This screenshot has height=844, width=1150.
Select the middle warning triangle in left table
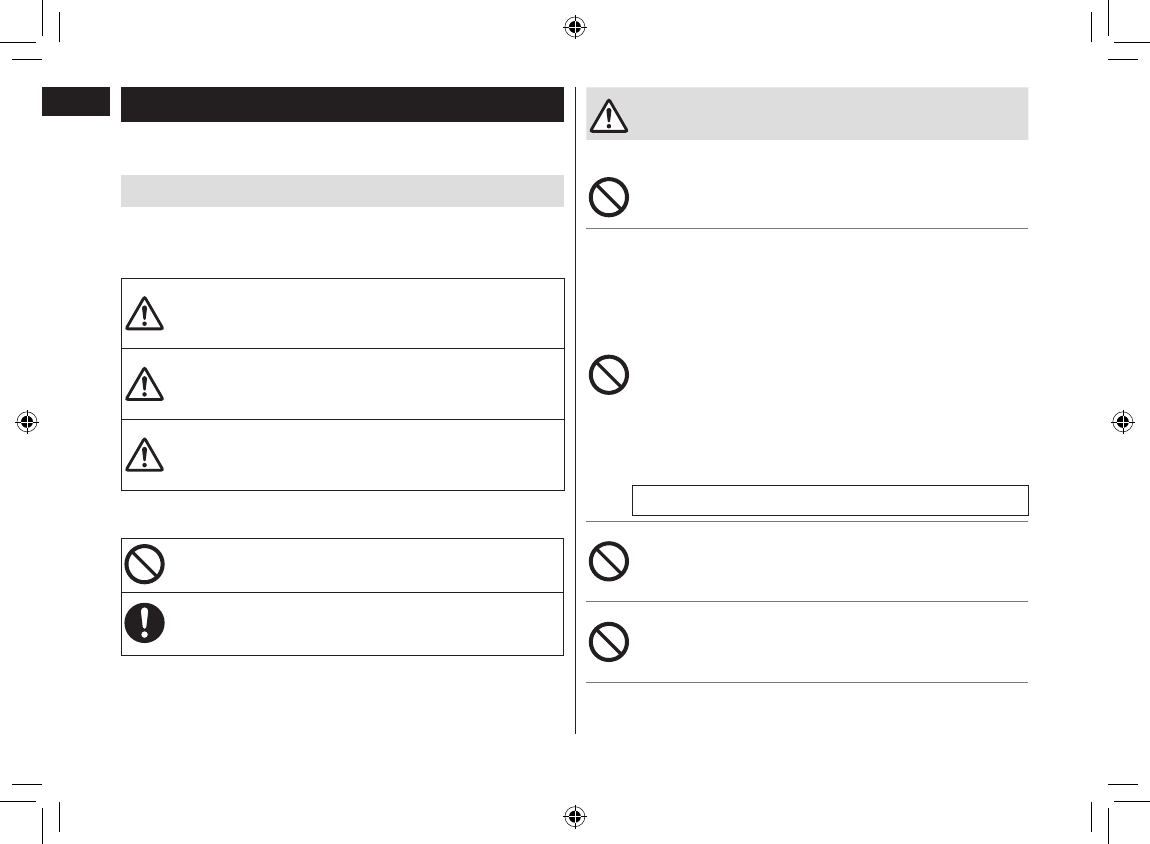pos(144,384)
